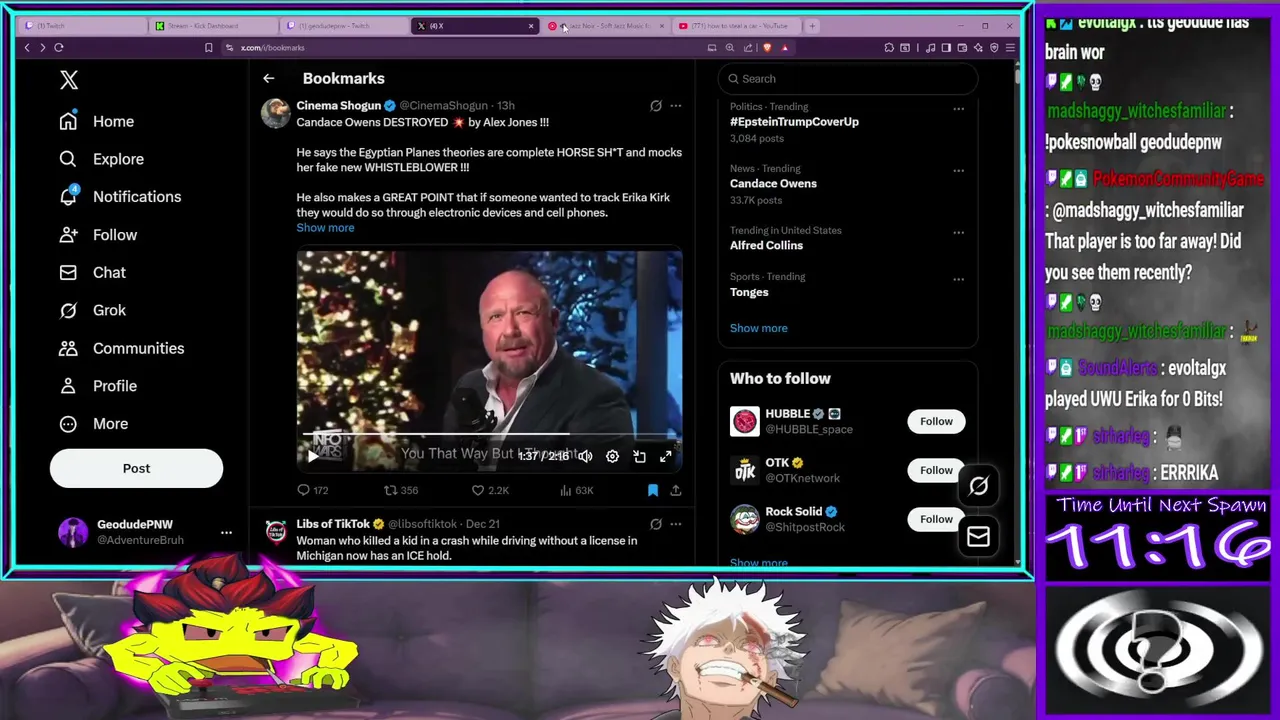Open #EpsteinIntoCoverUp trending topic

(794, 122)
